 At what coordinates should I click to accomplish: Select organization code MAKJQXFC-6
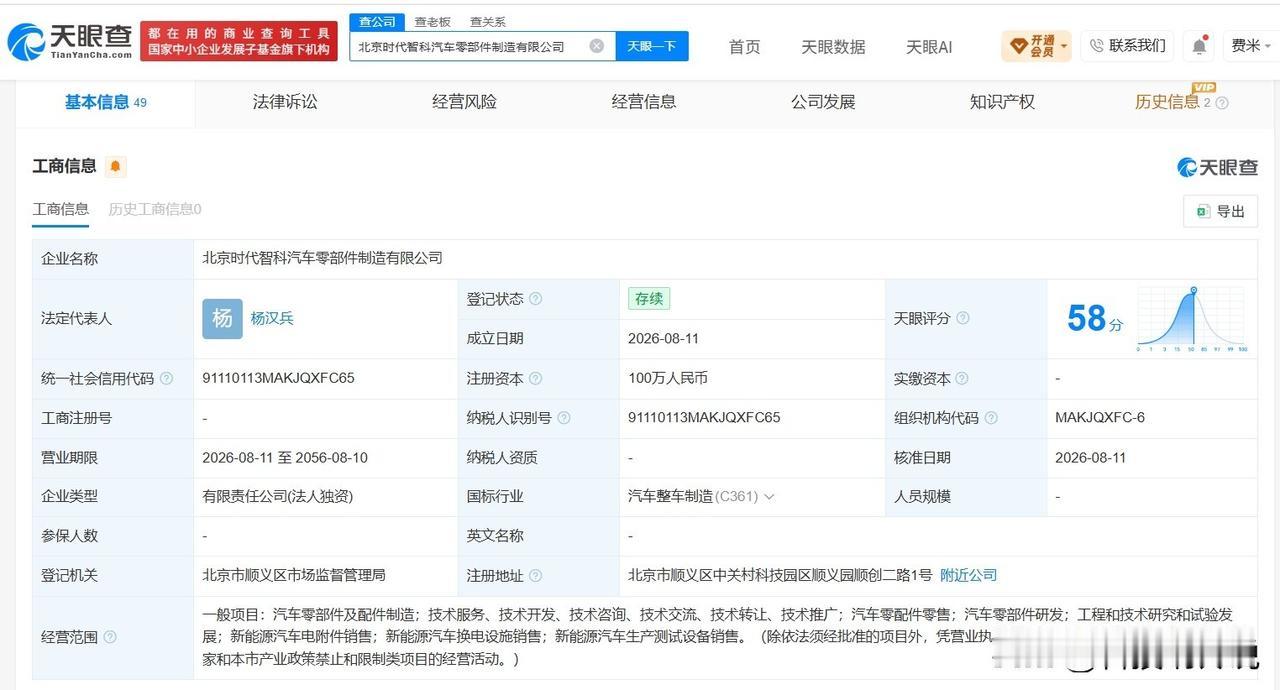pos(1100,417)
